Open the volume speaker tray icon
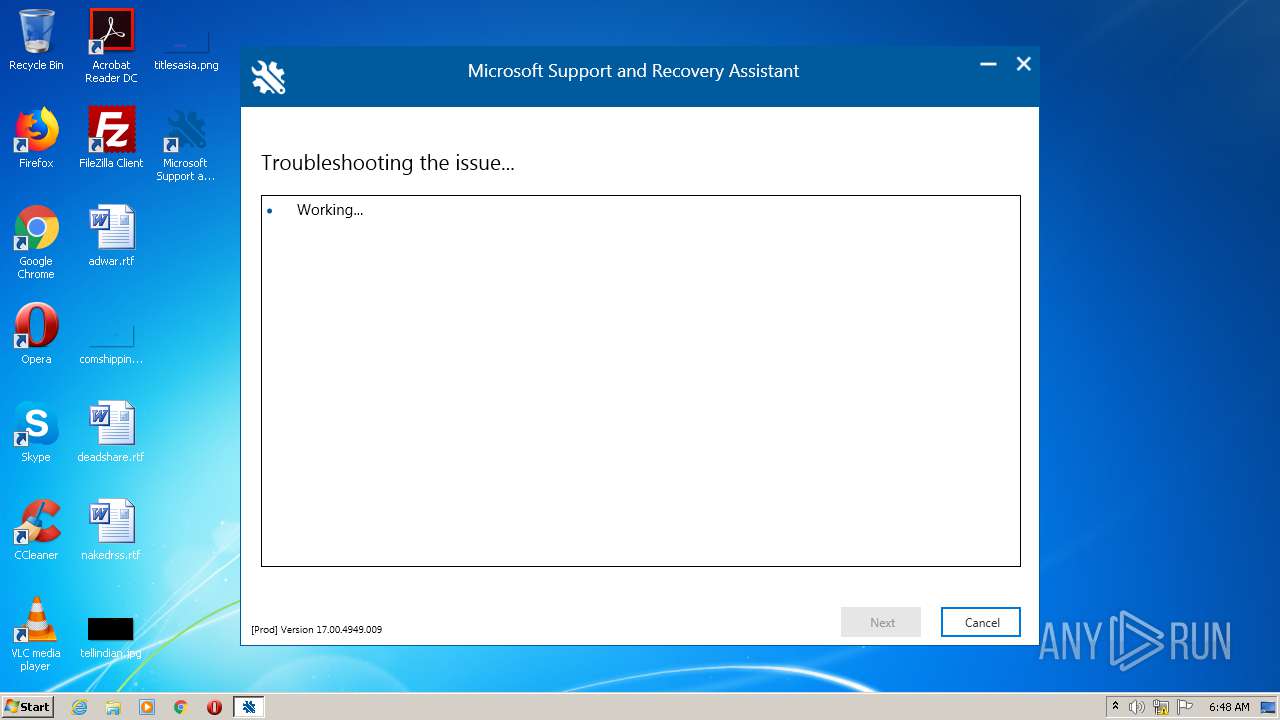 pyautogui.click(x=1137, y=707)
